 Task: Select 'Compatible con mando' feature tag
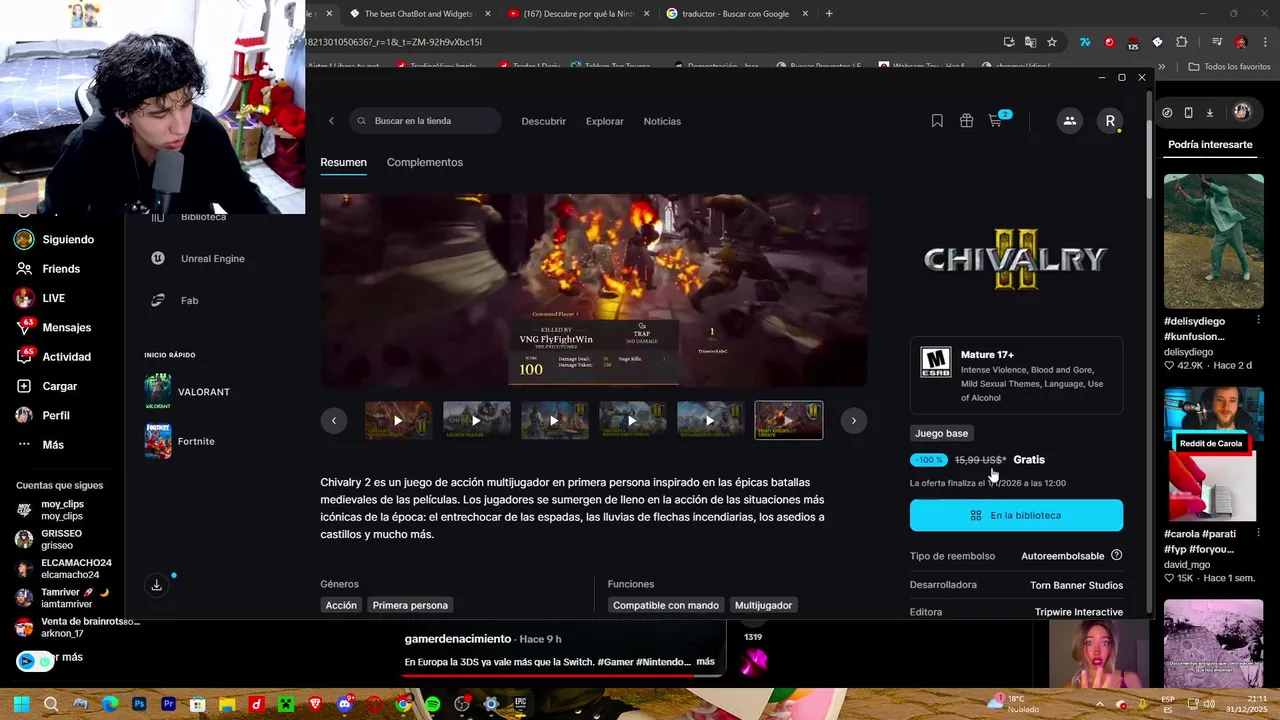pos(666,605)
